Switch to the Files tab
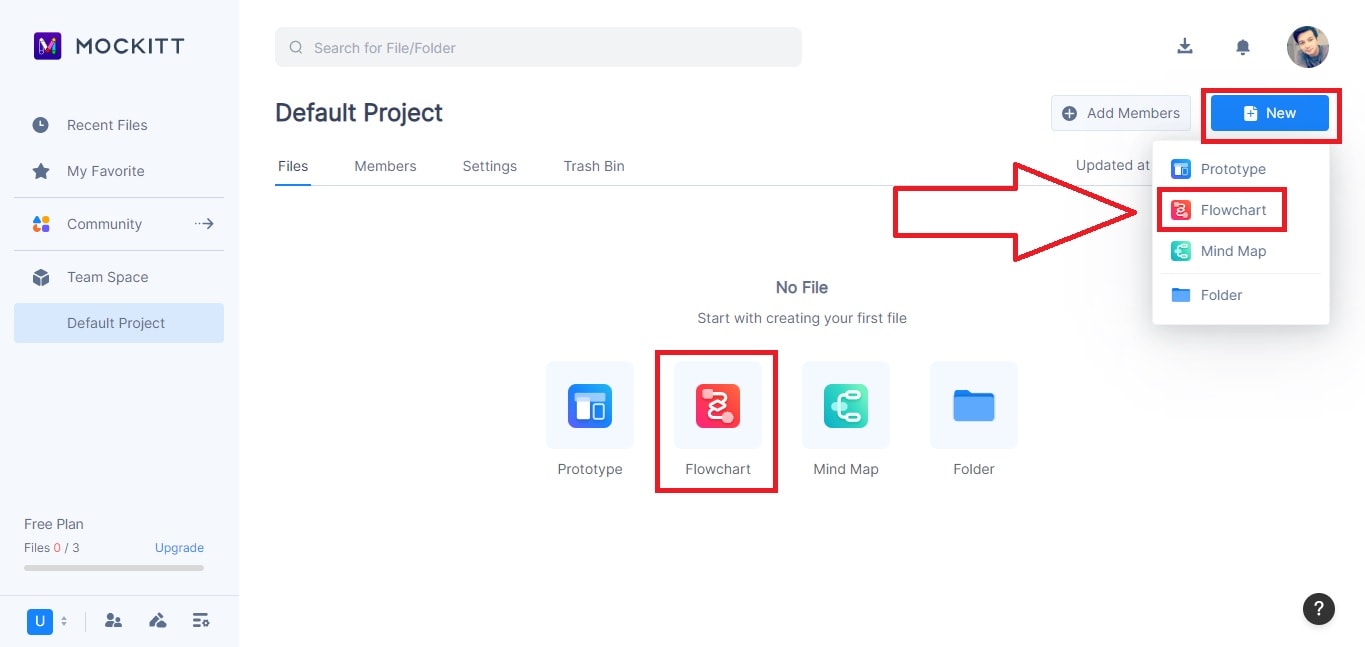Viewport: 1365px width, 647px height. tap(293, 166)
